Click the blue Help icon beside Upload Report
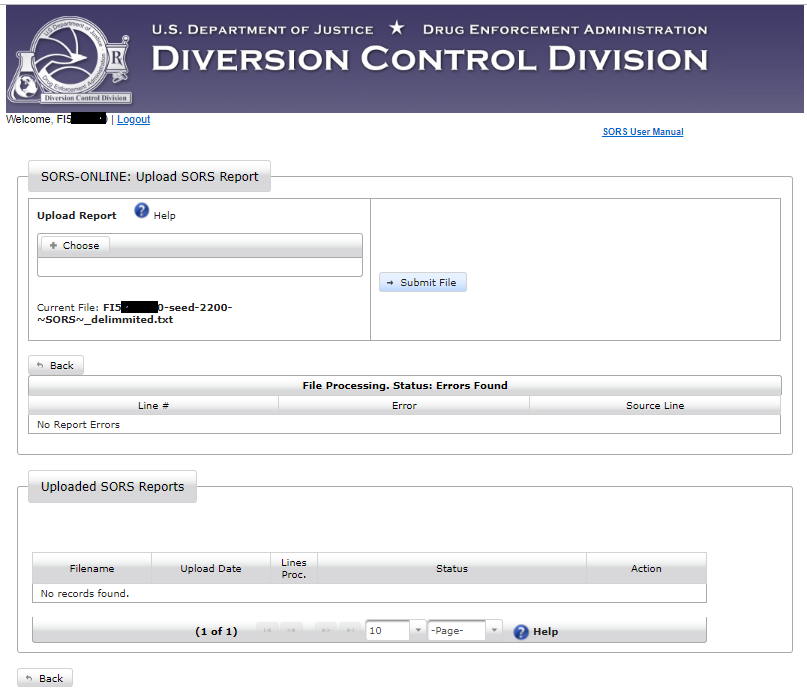Image resolution: width=807 pixels, height=695 pixels. click(142, 211)
